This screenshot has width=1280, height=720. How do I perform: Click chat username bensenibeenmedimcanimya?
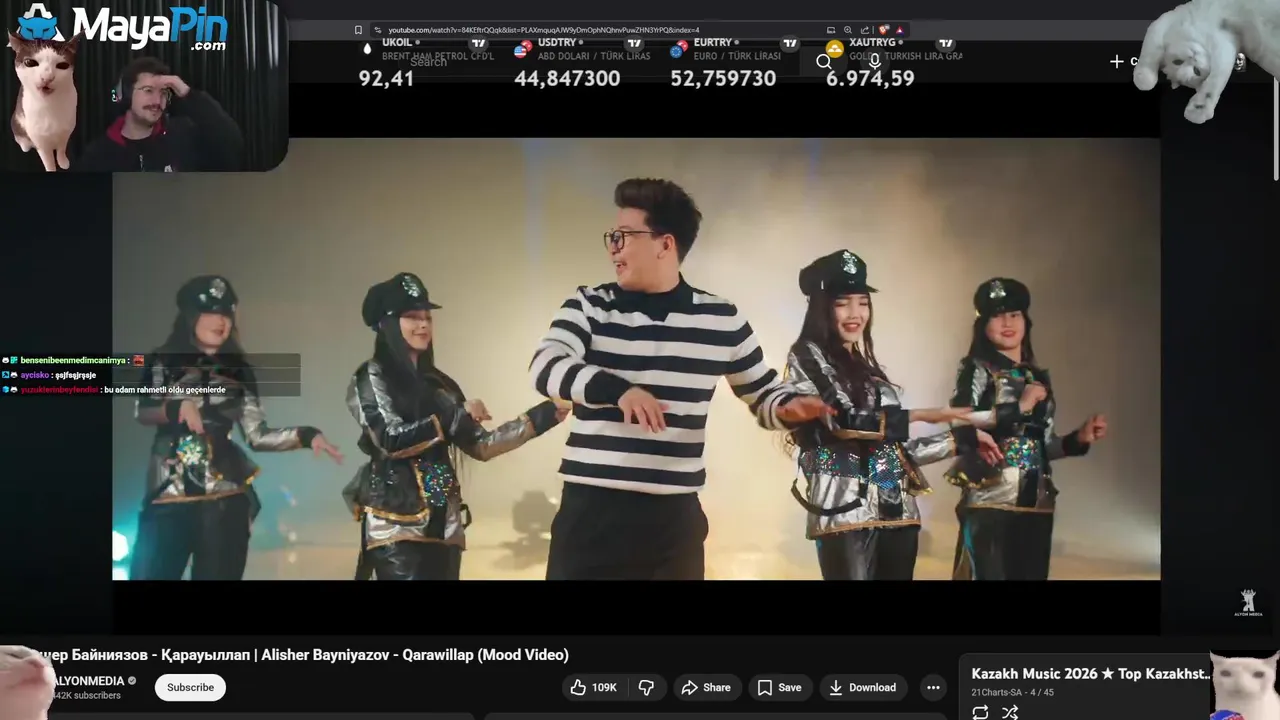coord(73,360)
